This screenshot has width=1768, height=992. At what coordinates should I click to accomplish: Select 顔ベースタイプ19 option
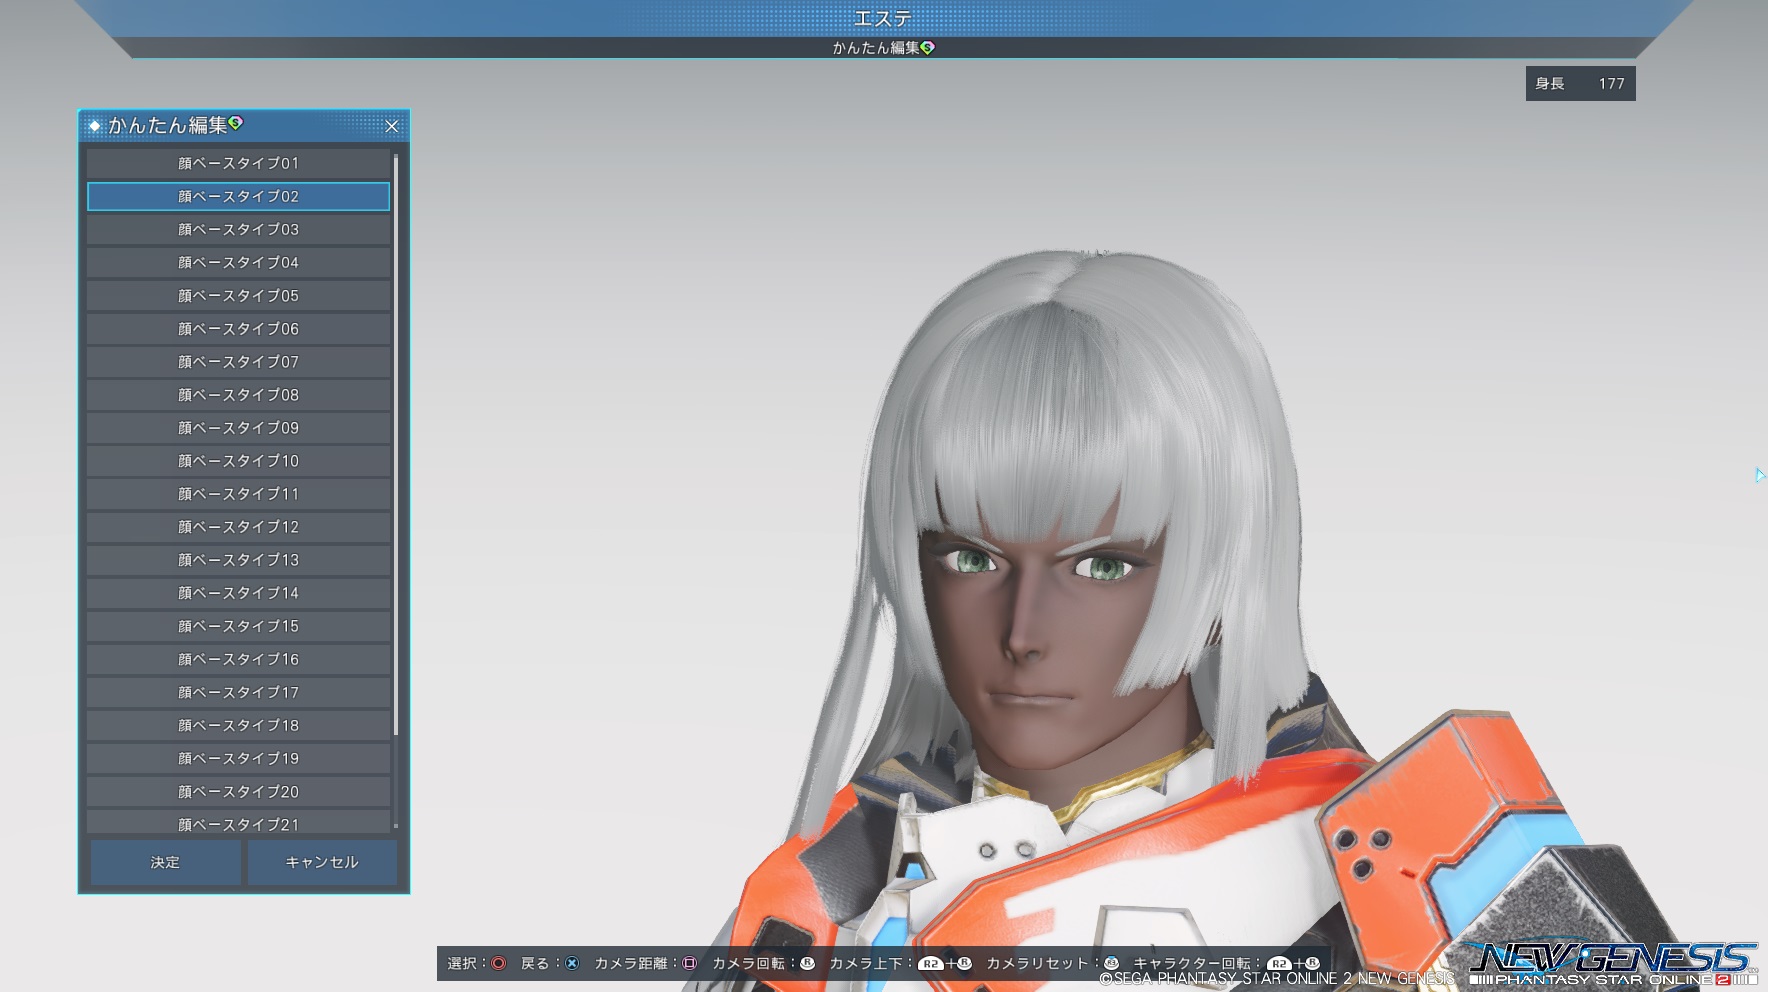238,758
